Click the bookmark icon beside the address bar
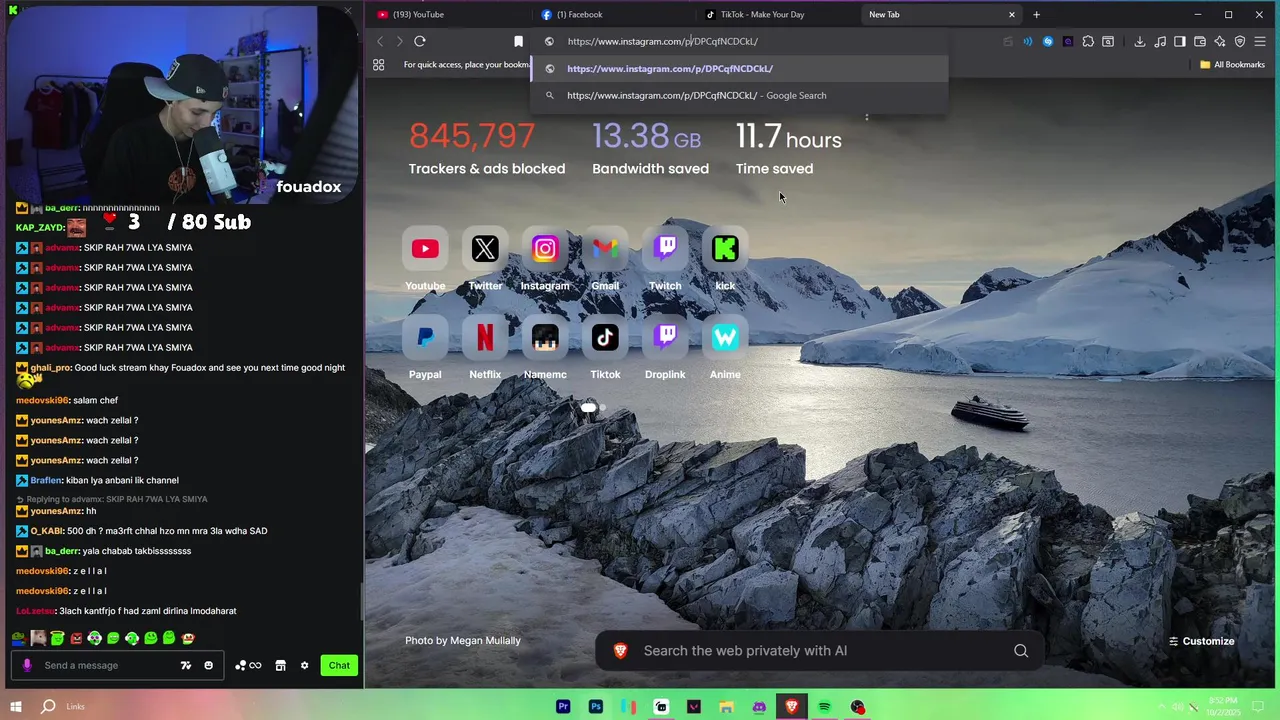 pyautogui.click(x=518, y=41)
